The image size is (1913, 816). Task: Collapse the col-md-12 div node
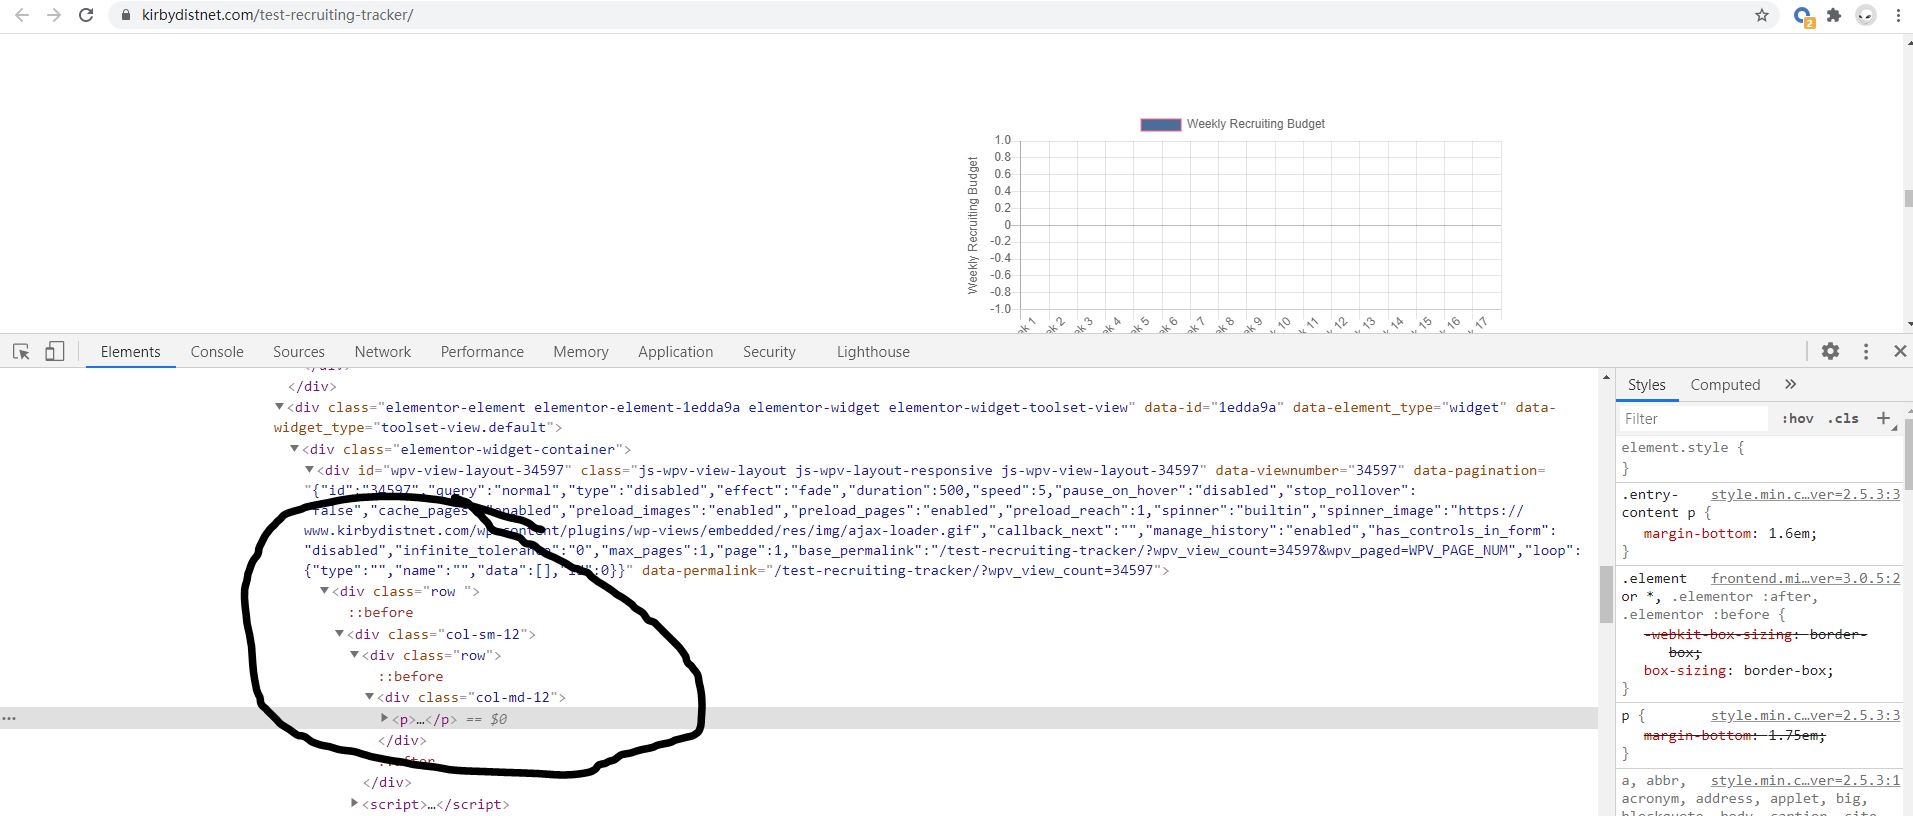coord(369,697)
